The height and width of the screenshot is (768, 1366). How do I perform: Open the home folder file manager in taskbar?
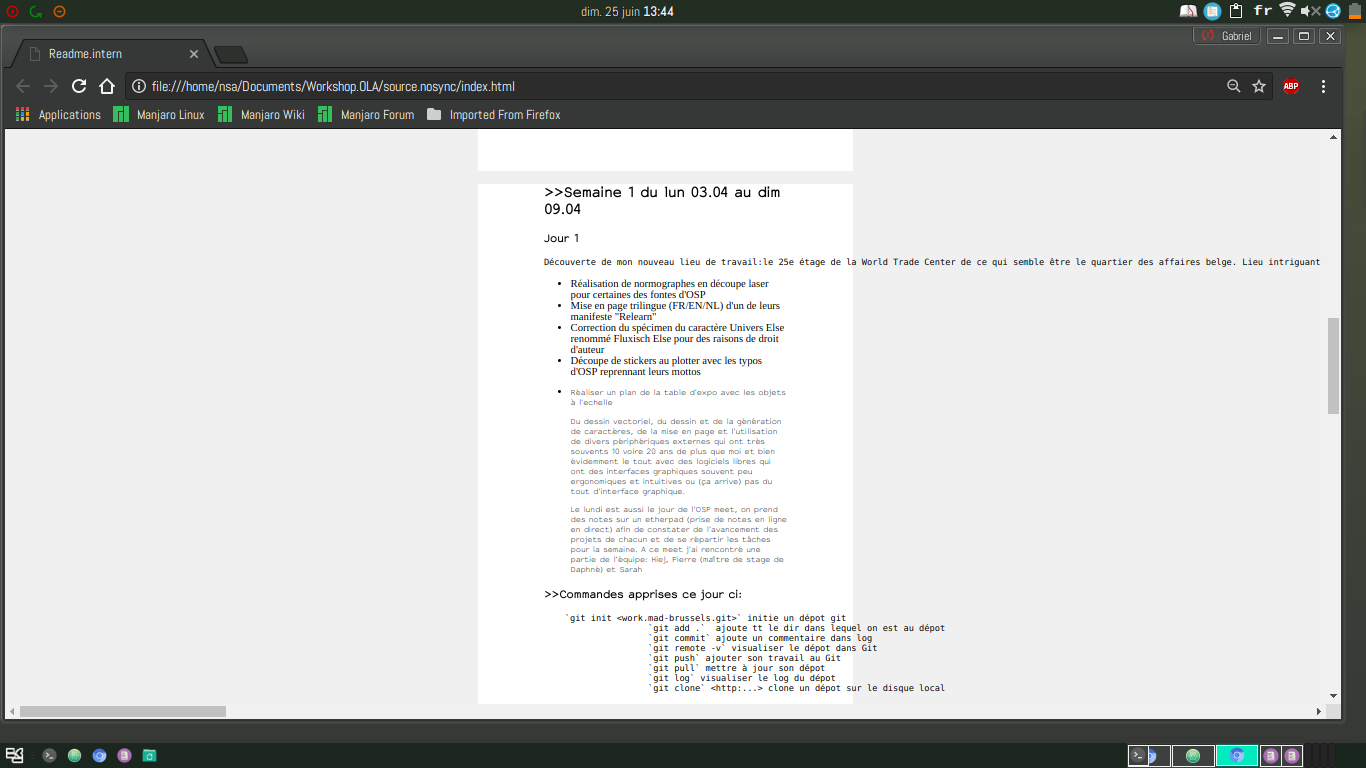coord(149,755)
